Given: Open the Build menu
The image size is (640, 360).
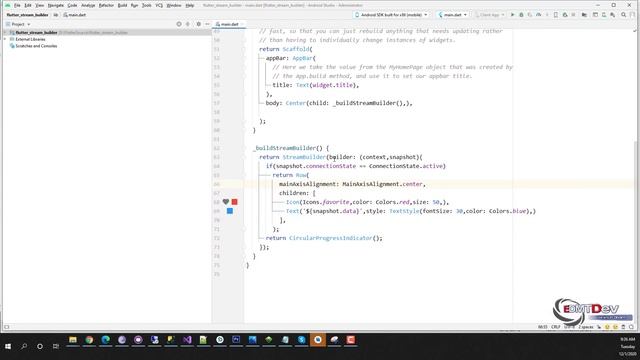Looking at the screenshot, I should (x=122, y=5).
